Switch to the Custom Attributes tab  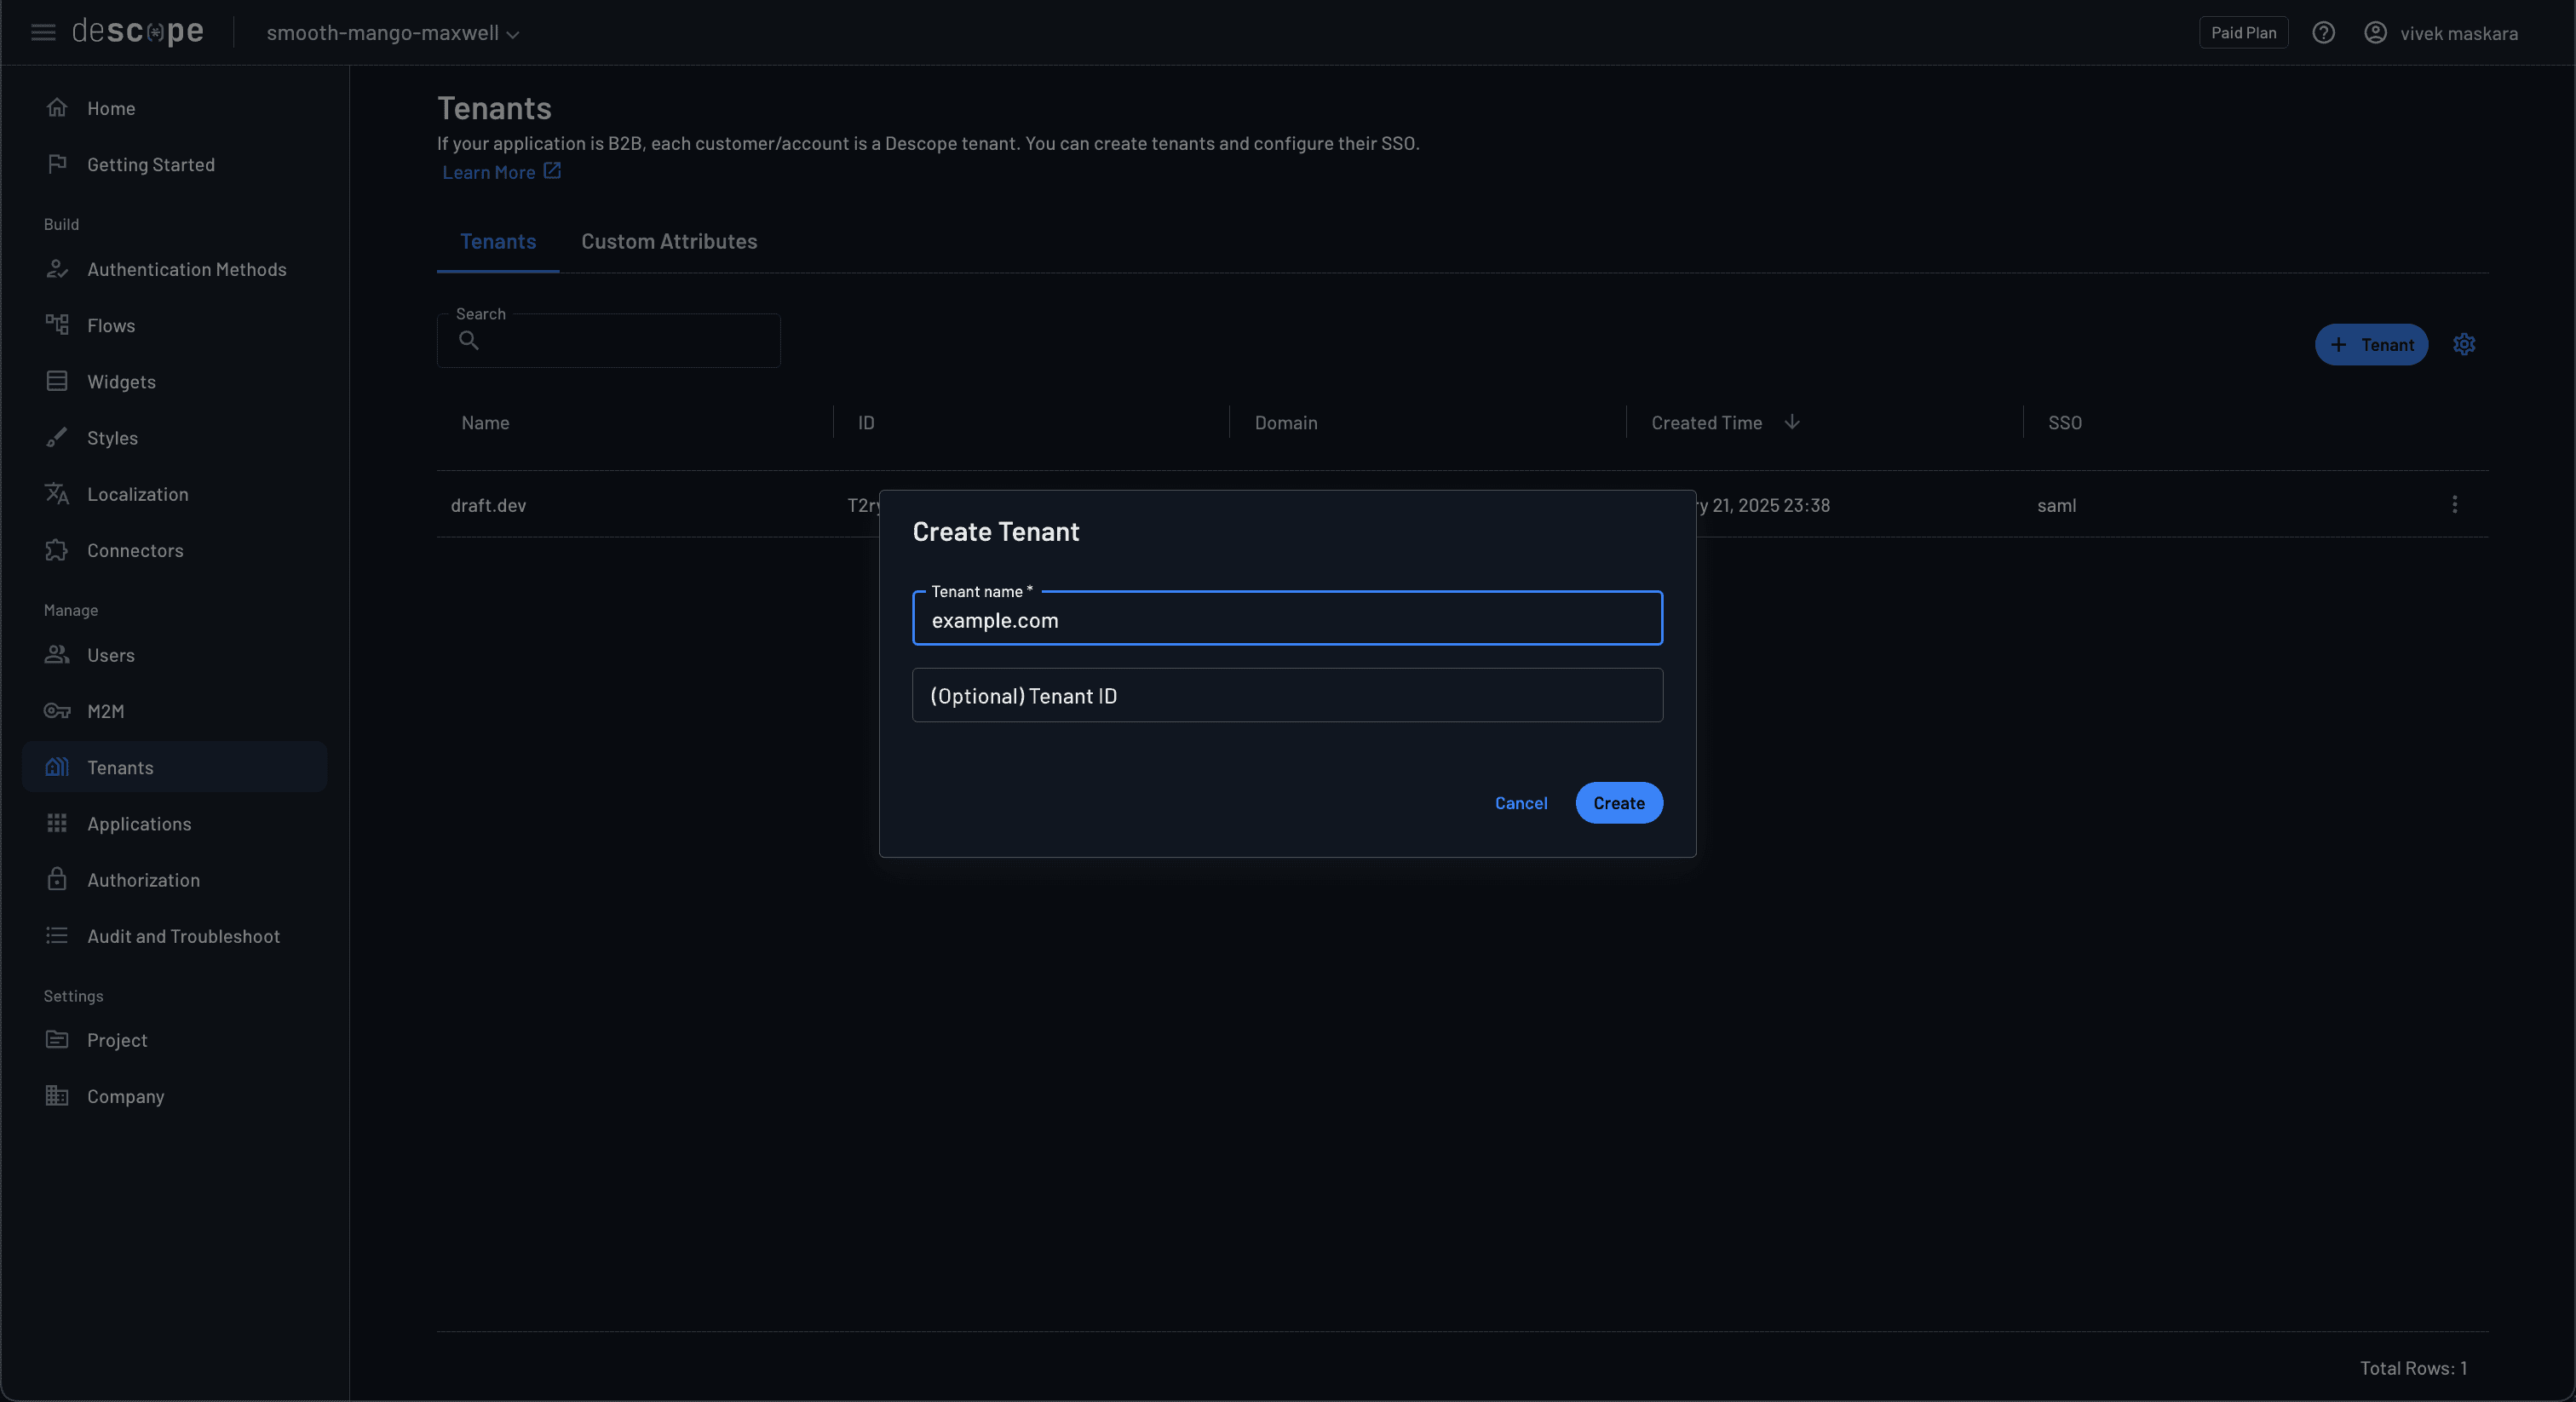669,241
